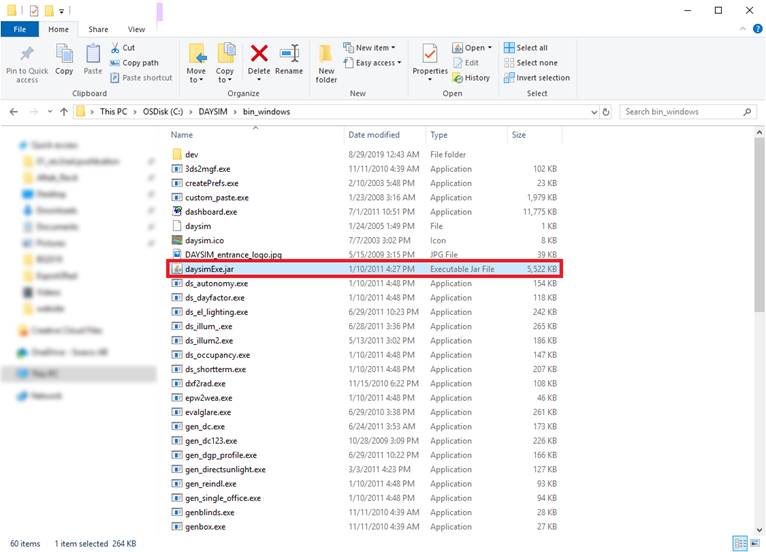Go back with the Back arrow

tap(14, 112)
